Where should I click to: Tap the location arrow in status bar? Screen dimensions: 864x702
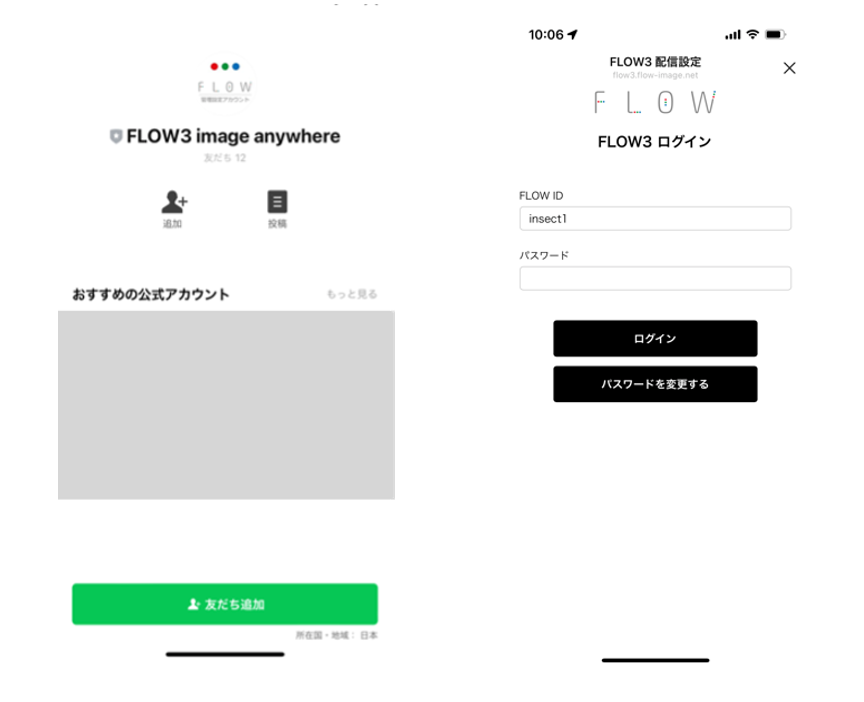[573, 35]
